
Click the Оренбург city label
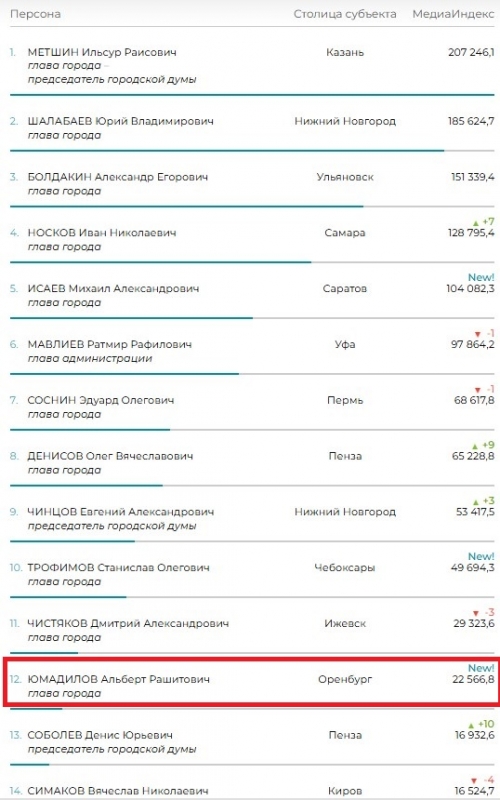coord(345,680)
